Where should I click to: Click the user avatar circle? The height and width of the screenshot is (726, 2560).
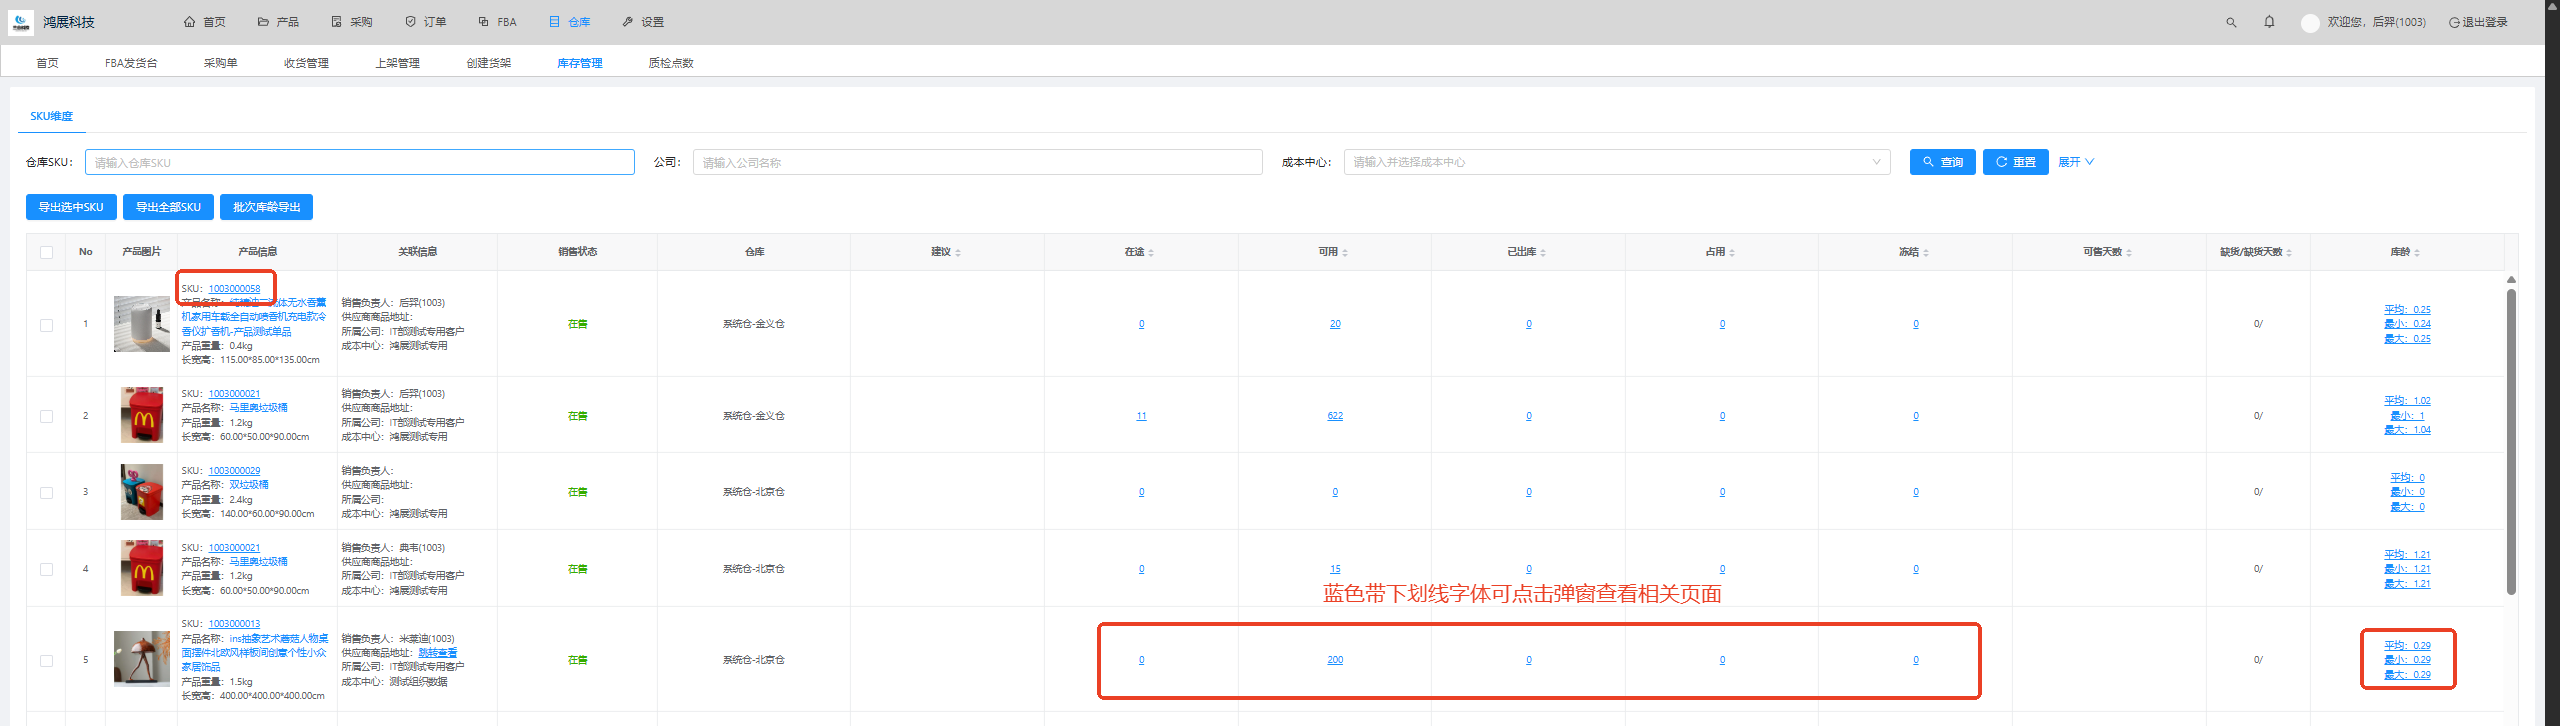pyautogui.click(x=2310, y=23)
